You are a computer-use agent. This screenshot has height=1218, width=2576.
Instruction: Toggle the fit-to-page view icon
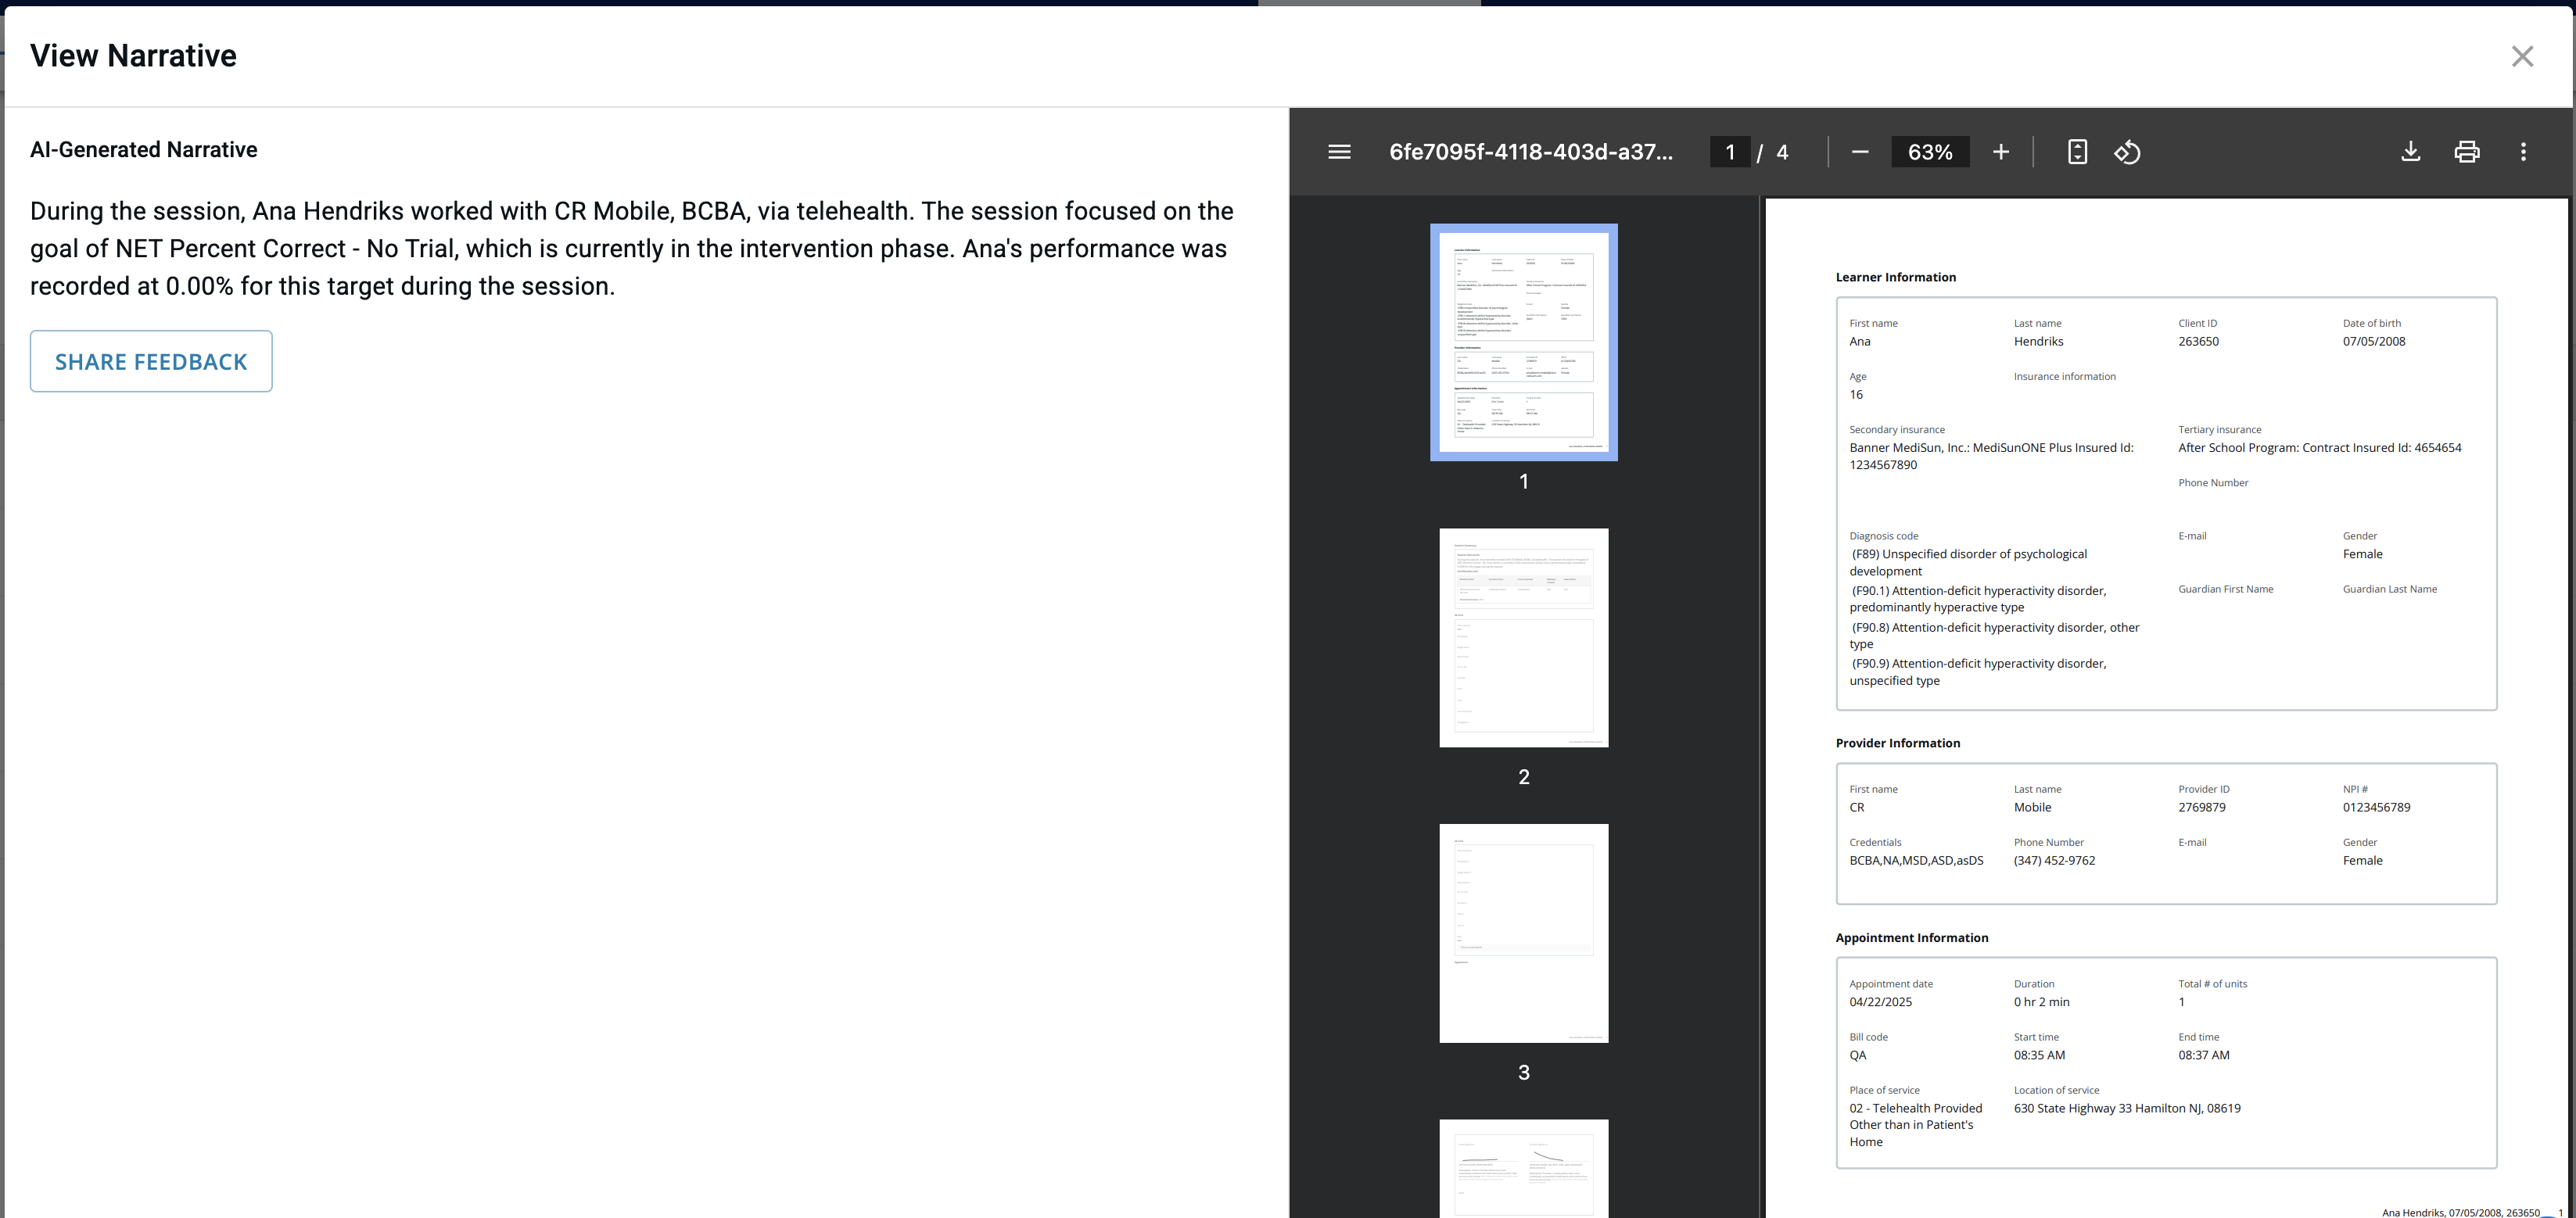click(2077, 152)
